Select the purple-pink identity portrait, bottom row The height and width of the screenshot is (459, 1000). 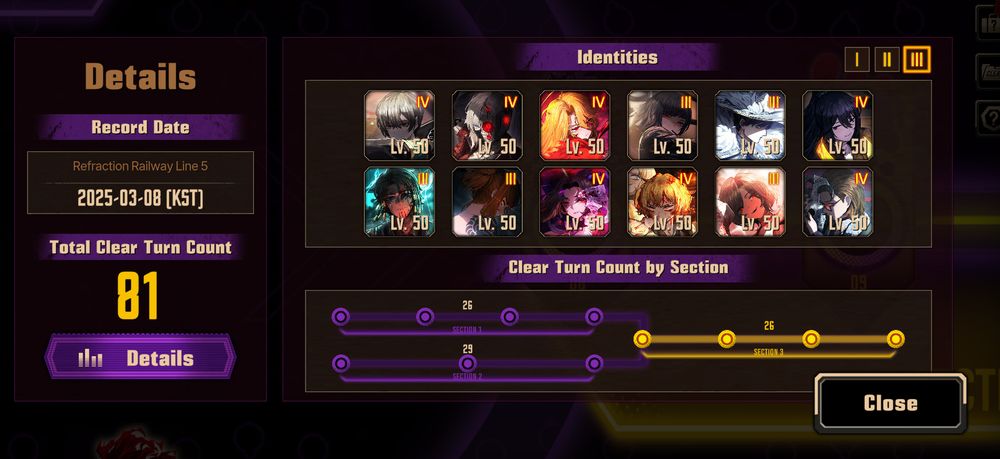click(575, 202)
